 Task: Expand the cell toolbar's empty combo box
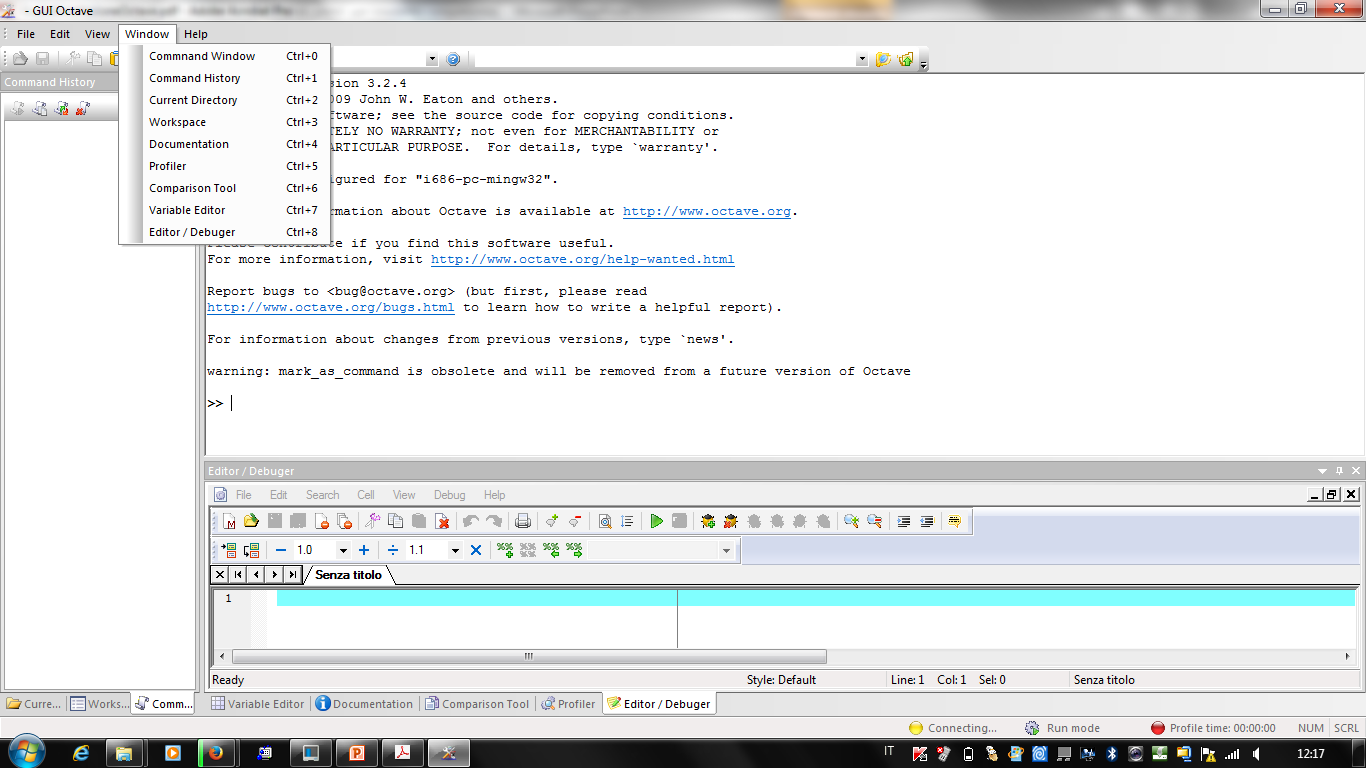point(726,550)
